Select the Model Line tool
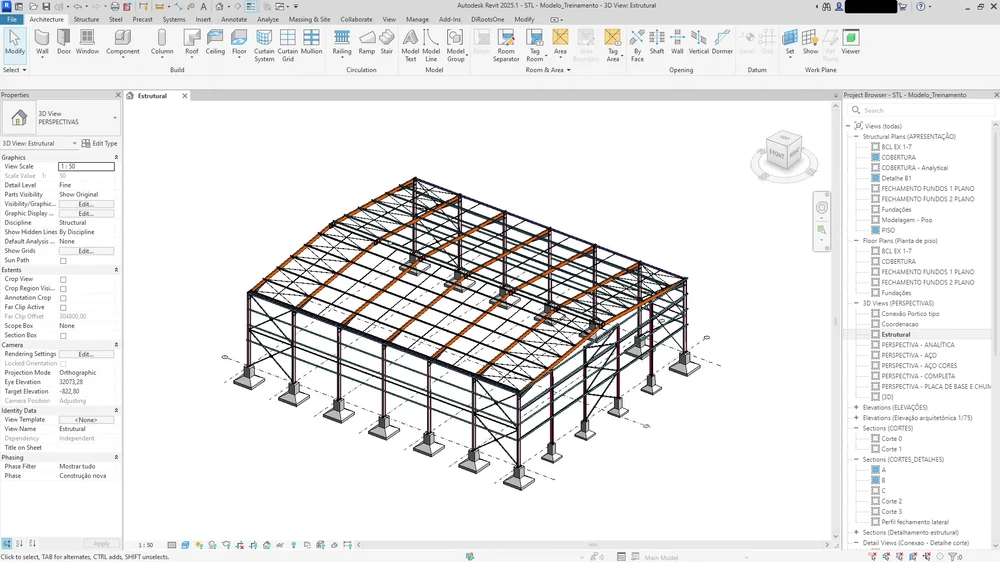Viewport: 1000px width, 562px height. [431, 46]
